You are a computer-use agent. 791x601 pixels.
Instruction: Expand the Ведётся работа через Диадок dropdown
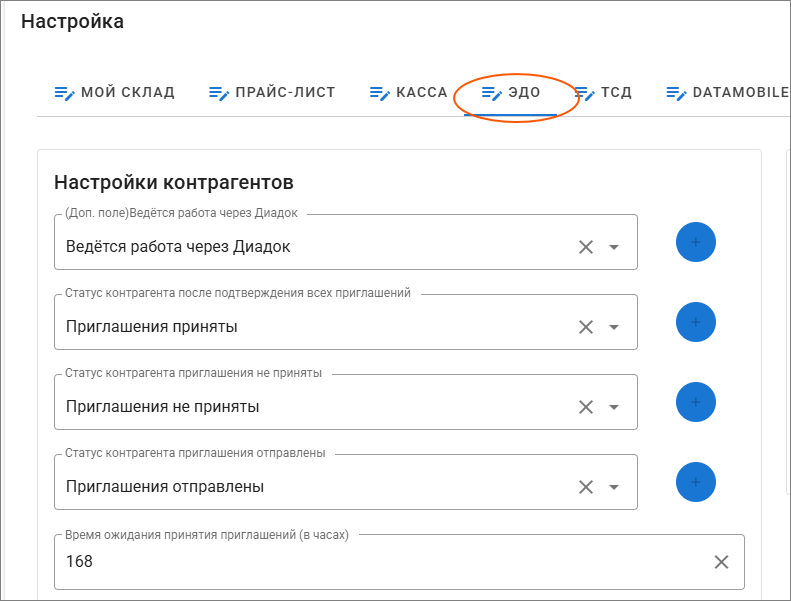tap(614, 247)
